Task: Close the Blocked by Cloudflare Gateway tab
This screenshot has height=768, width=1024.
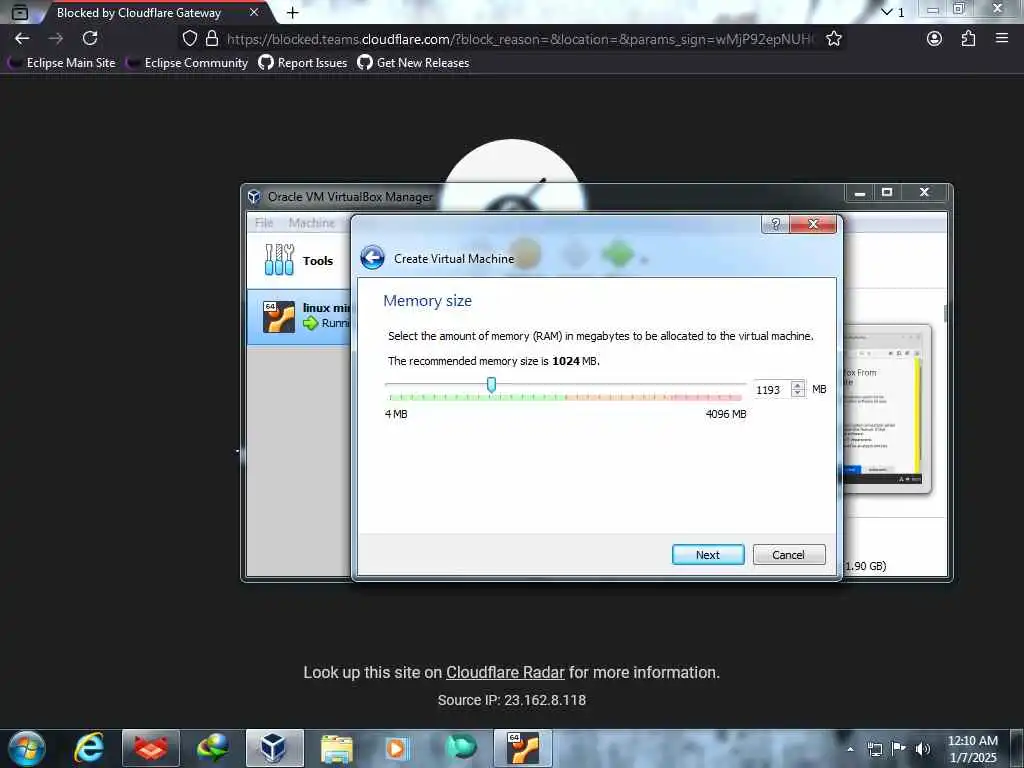Action: pos(254,12)
